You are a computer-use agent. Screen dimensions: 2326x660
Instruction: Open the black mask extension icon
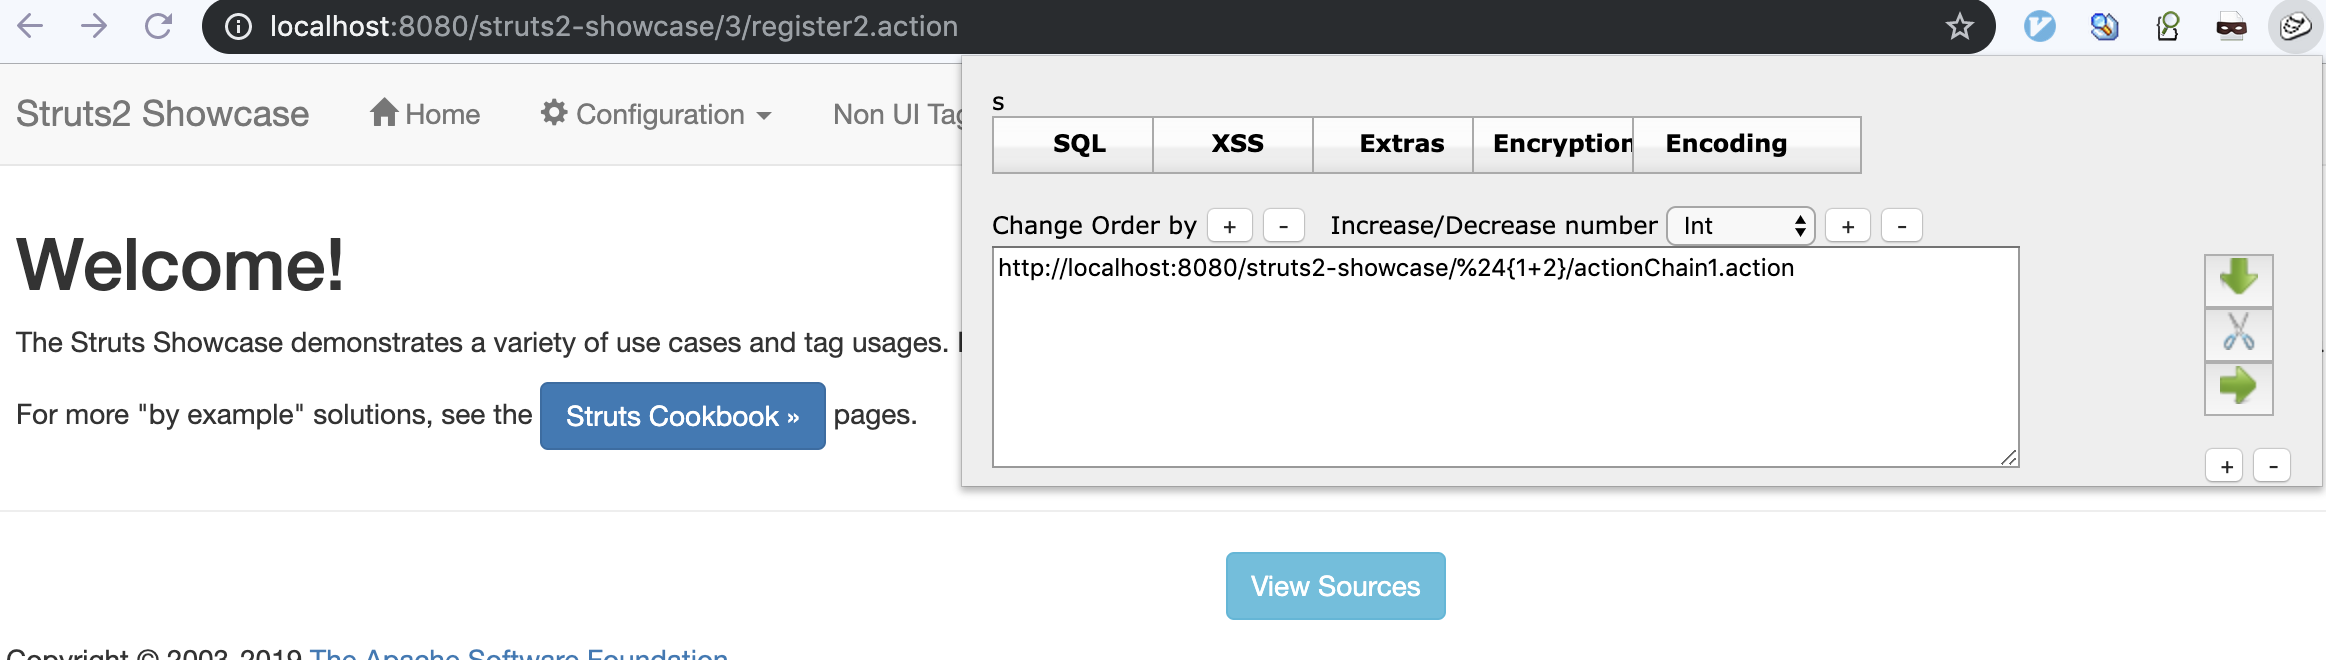pyautogui.click(x=2231, y=27)
